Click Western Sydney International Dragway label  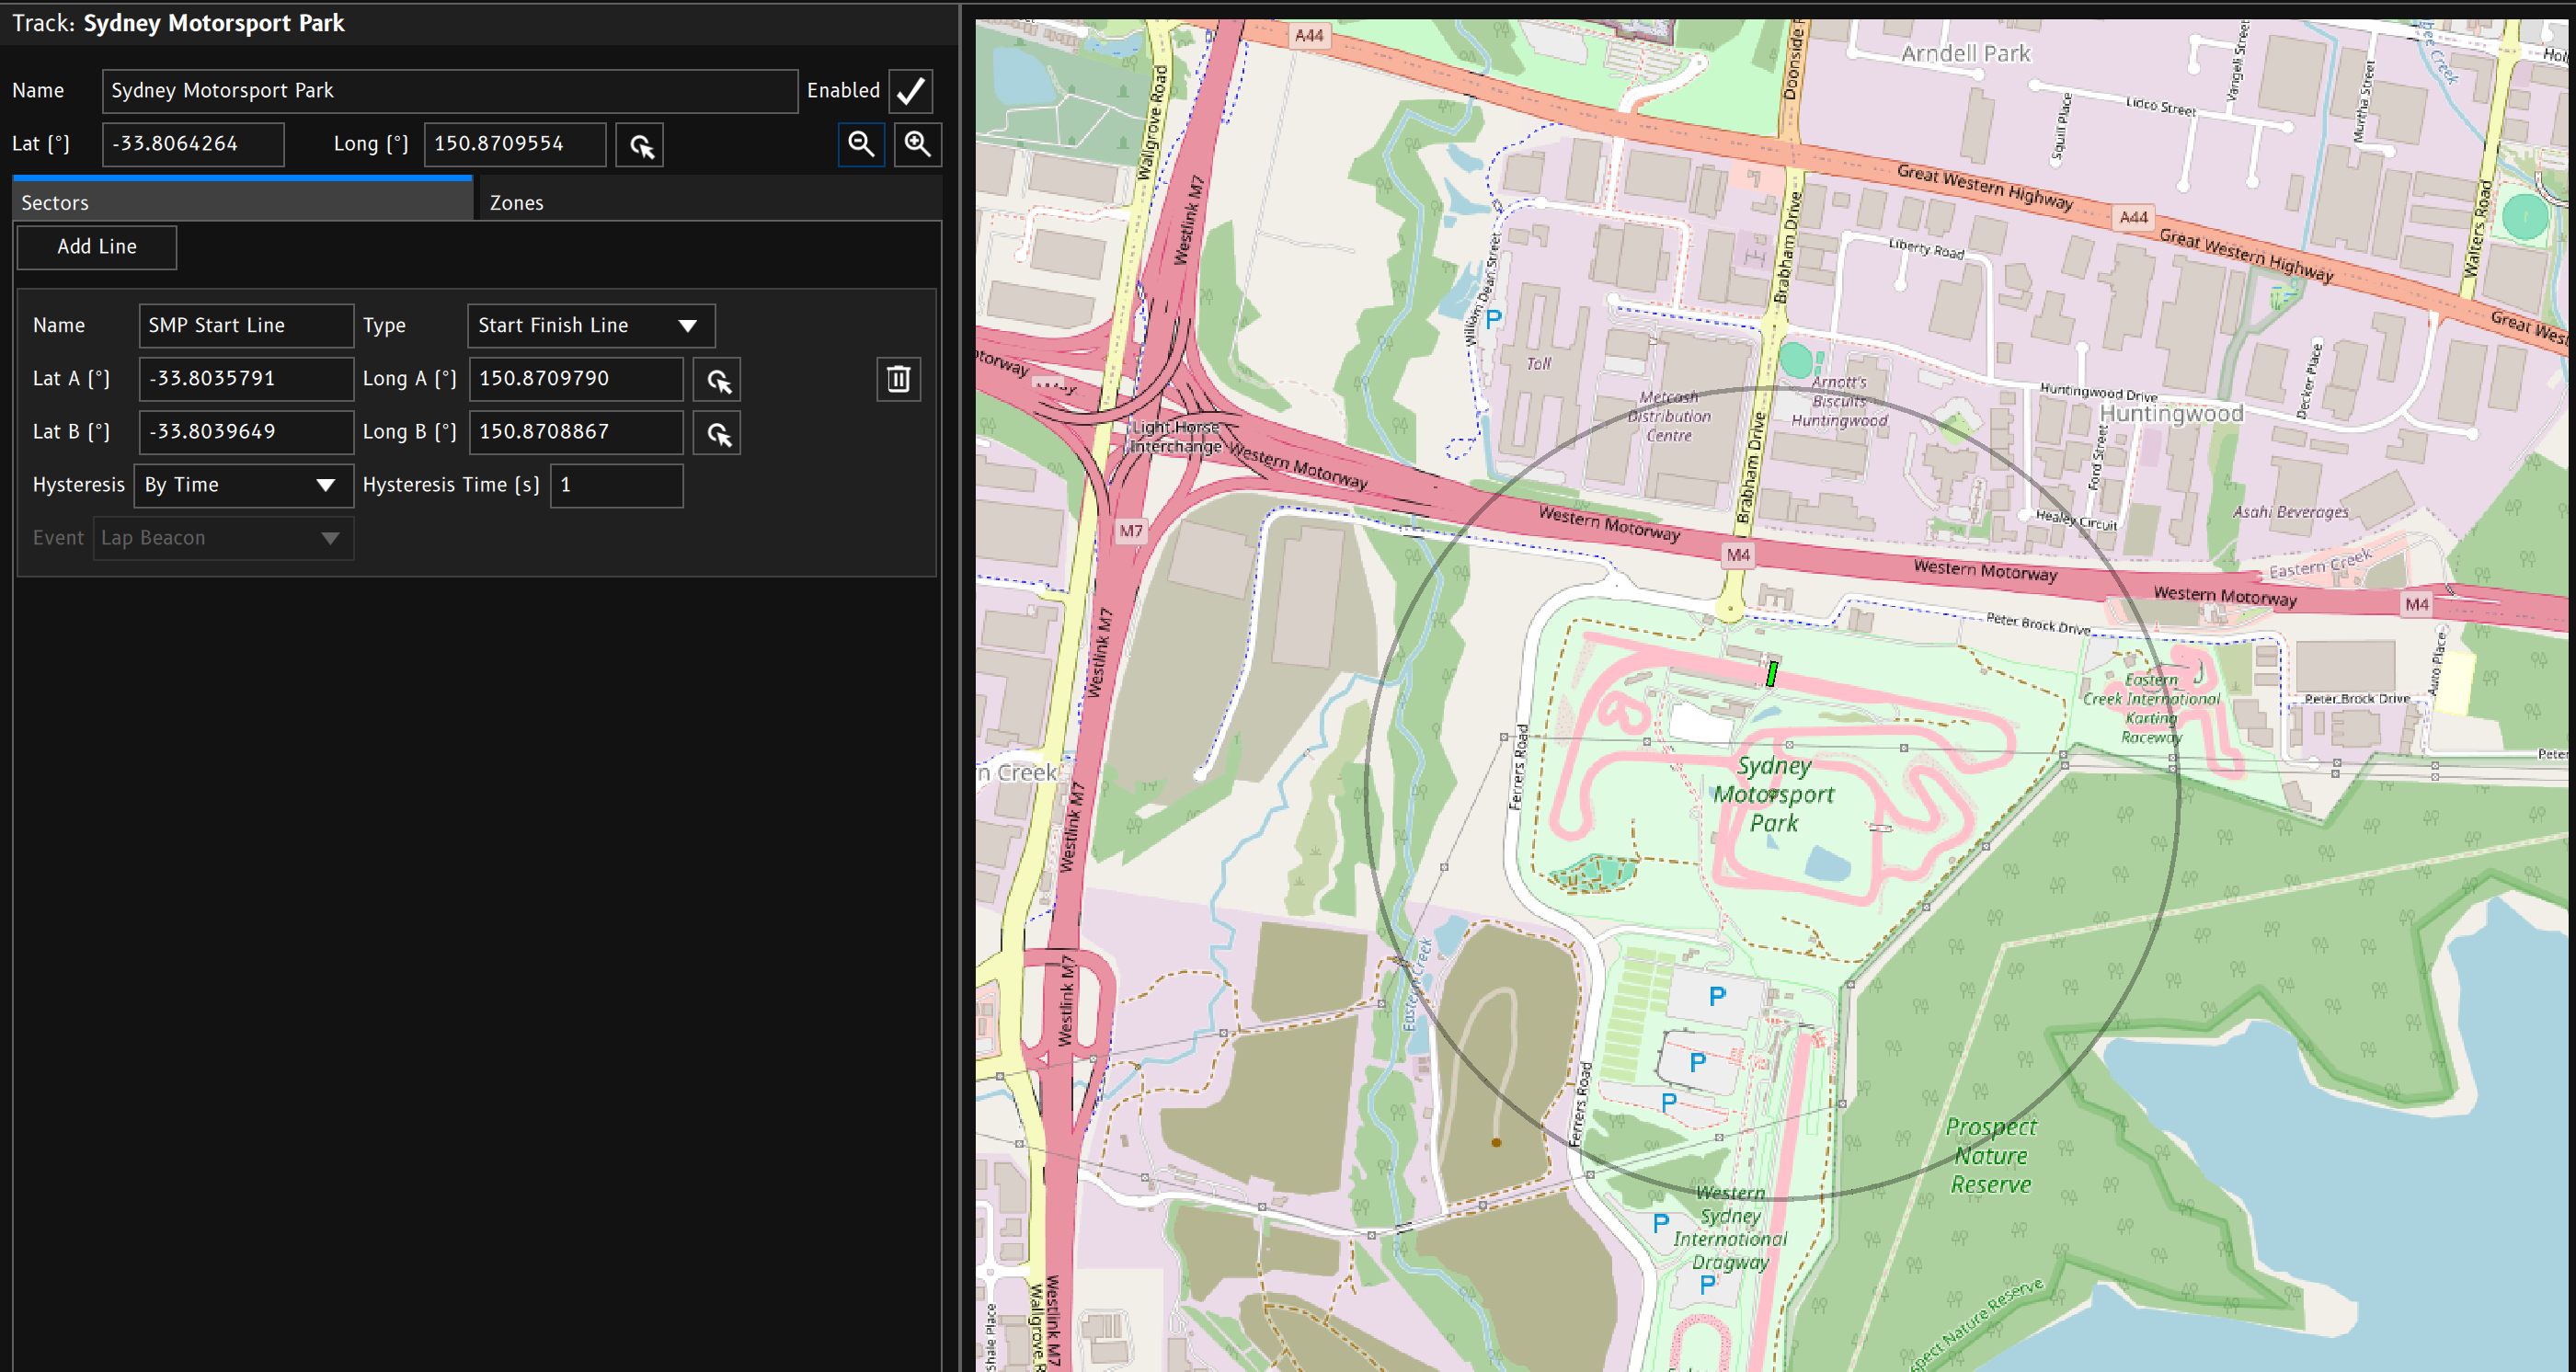(x=1730, y=1227)
